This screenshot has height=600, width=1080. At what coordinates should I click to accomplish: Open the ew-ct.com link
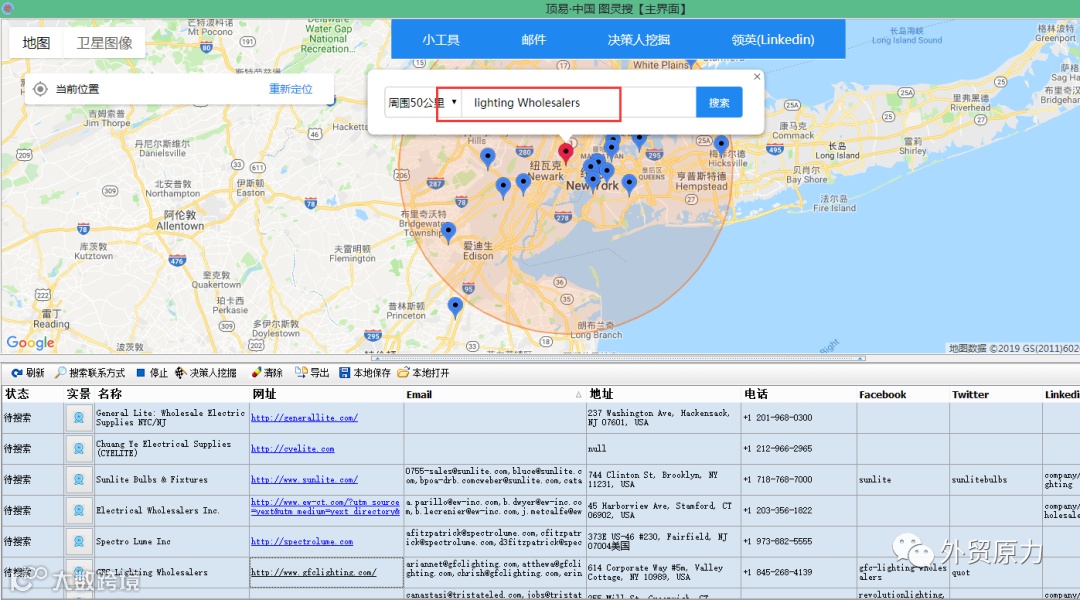(325, 506)
